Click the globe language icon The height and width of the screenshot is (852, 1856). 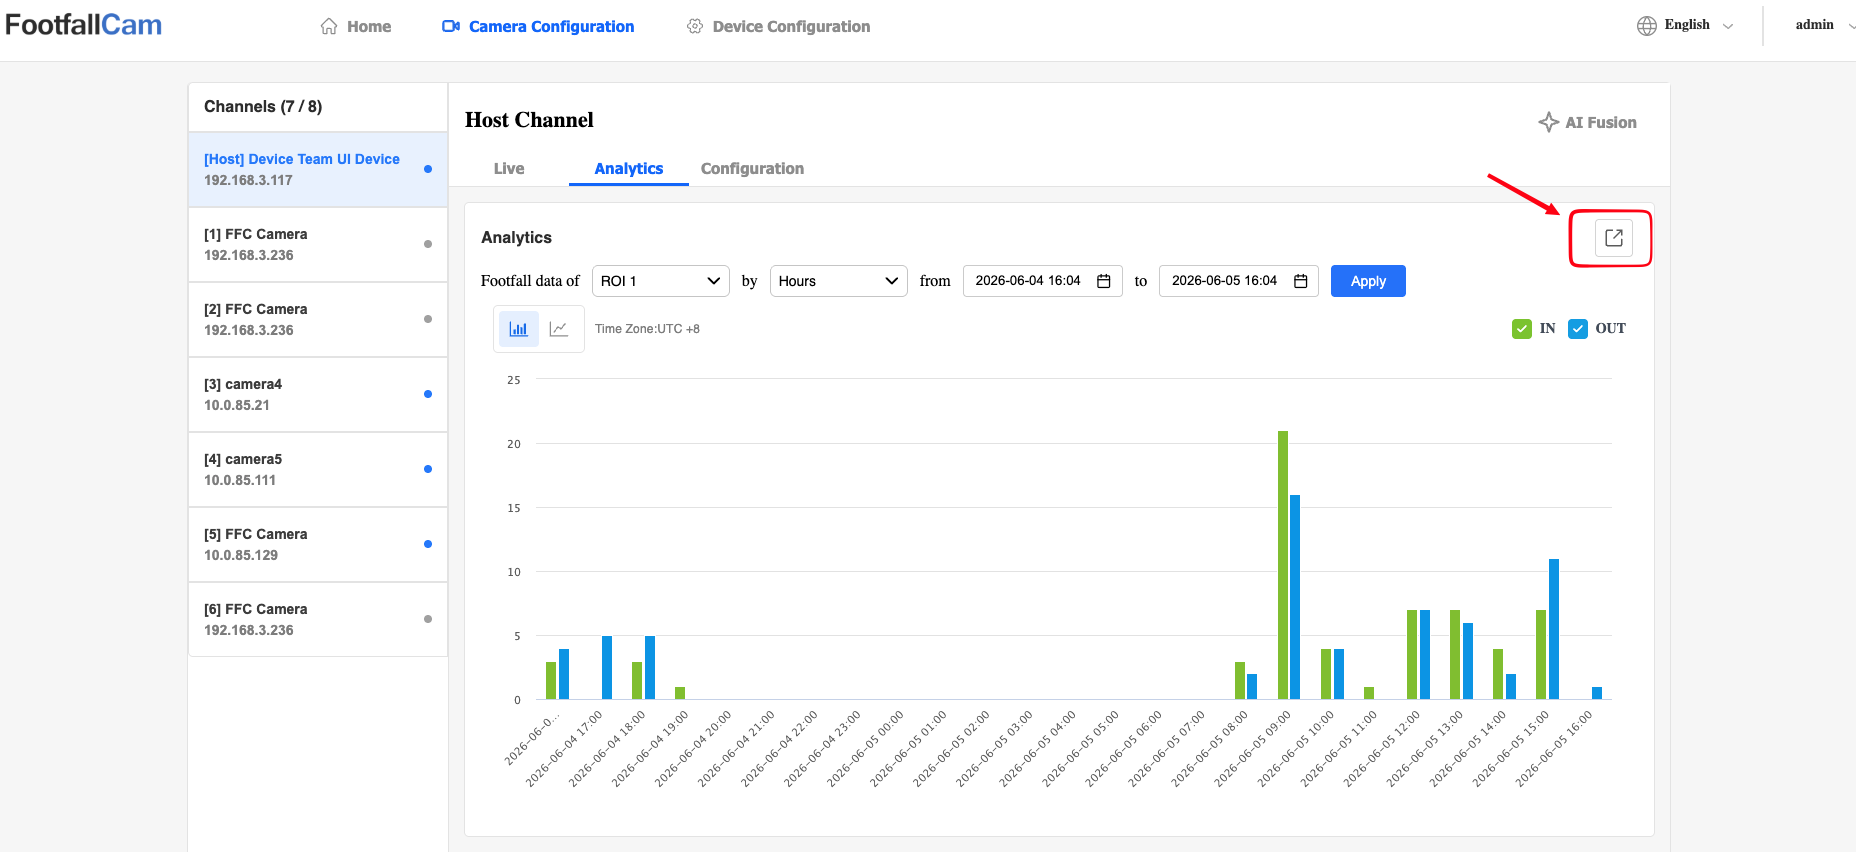1646,26
